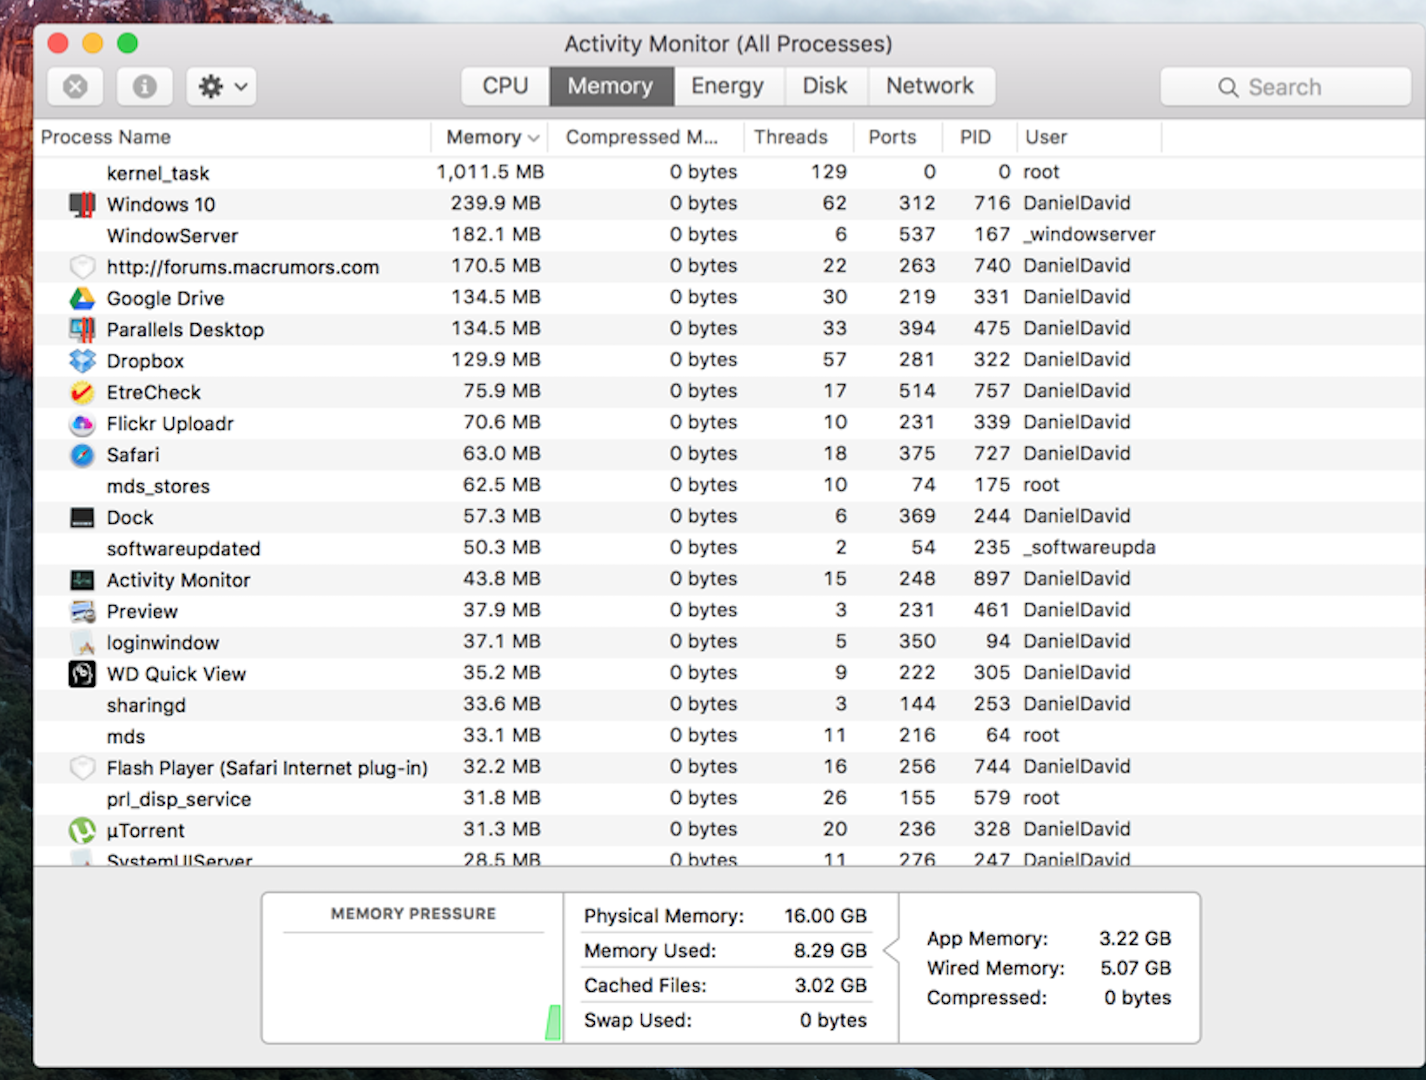Open the gear action menu dropdown
This screenshot has height=1080, width=1426.
[222, 87]
